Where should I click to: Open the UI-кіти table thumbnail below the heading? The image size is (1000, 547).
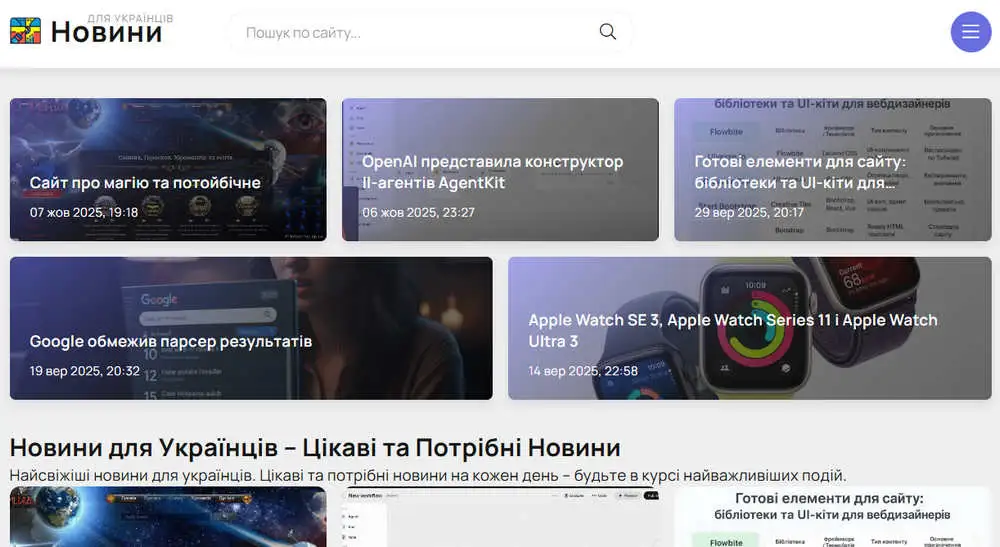(x=832, y=517)
